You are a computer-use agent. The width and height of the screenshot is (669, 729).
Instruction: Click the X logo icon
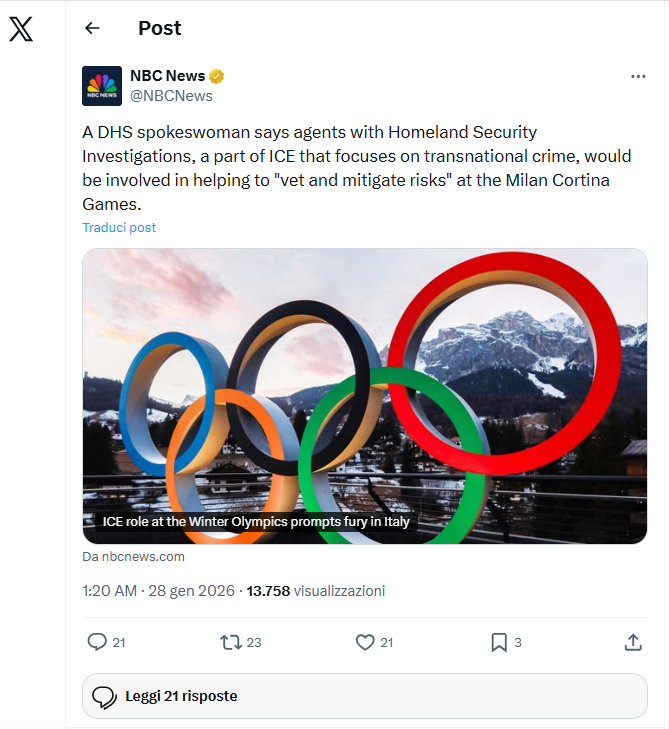tap(21, 29)
